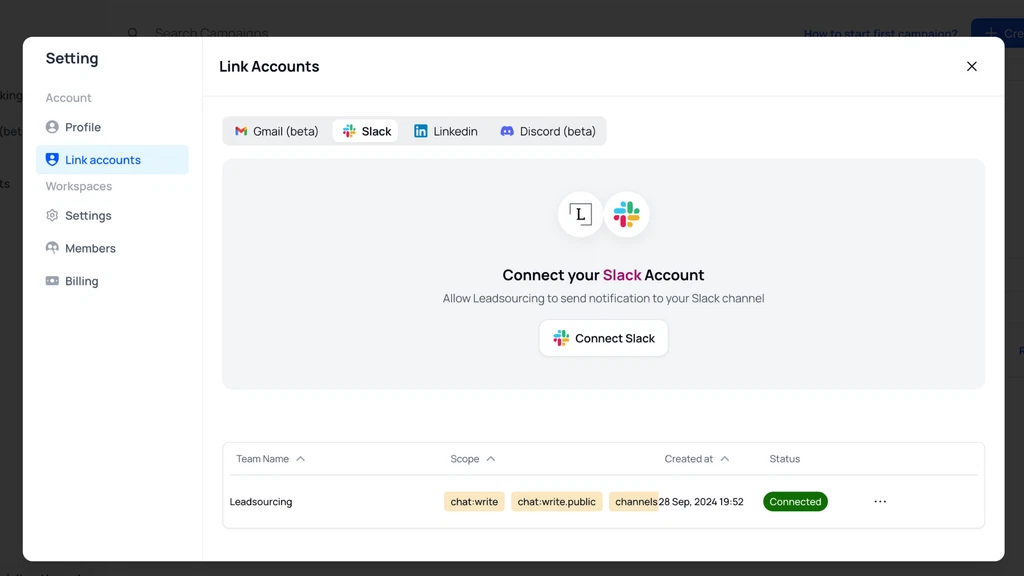Viewport: 1024px width, 576px height.
Task: Click the round Slack logo circle
Action: (627, 214)
